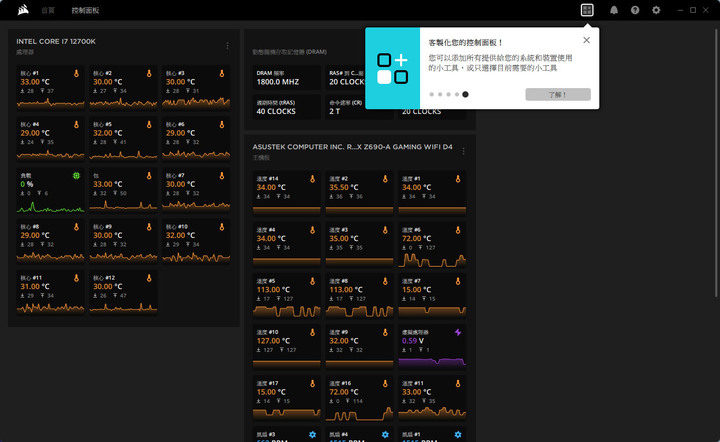720x442 pixels.
Task: Select the 溫度 #8 113.00 °C tile
Action: (x=359, y=295)
